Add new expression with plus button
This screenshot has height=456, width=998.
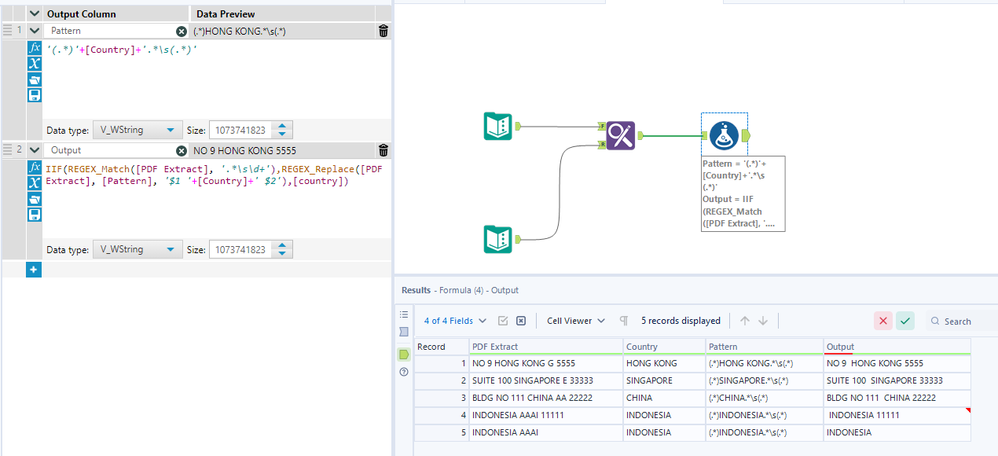click(34, 270)
